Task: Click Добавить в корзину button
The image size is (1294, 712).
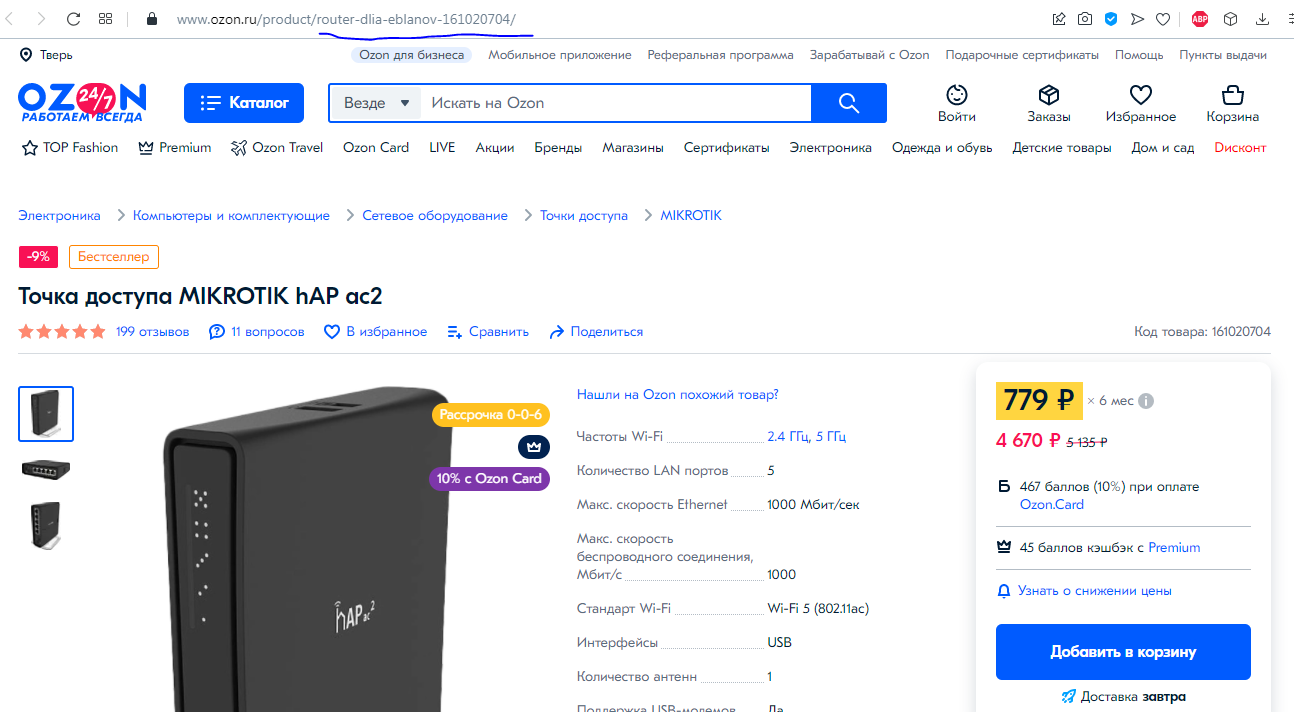Action: tap(1123, 652)
